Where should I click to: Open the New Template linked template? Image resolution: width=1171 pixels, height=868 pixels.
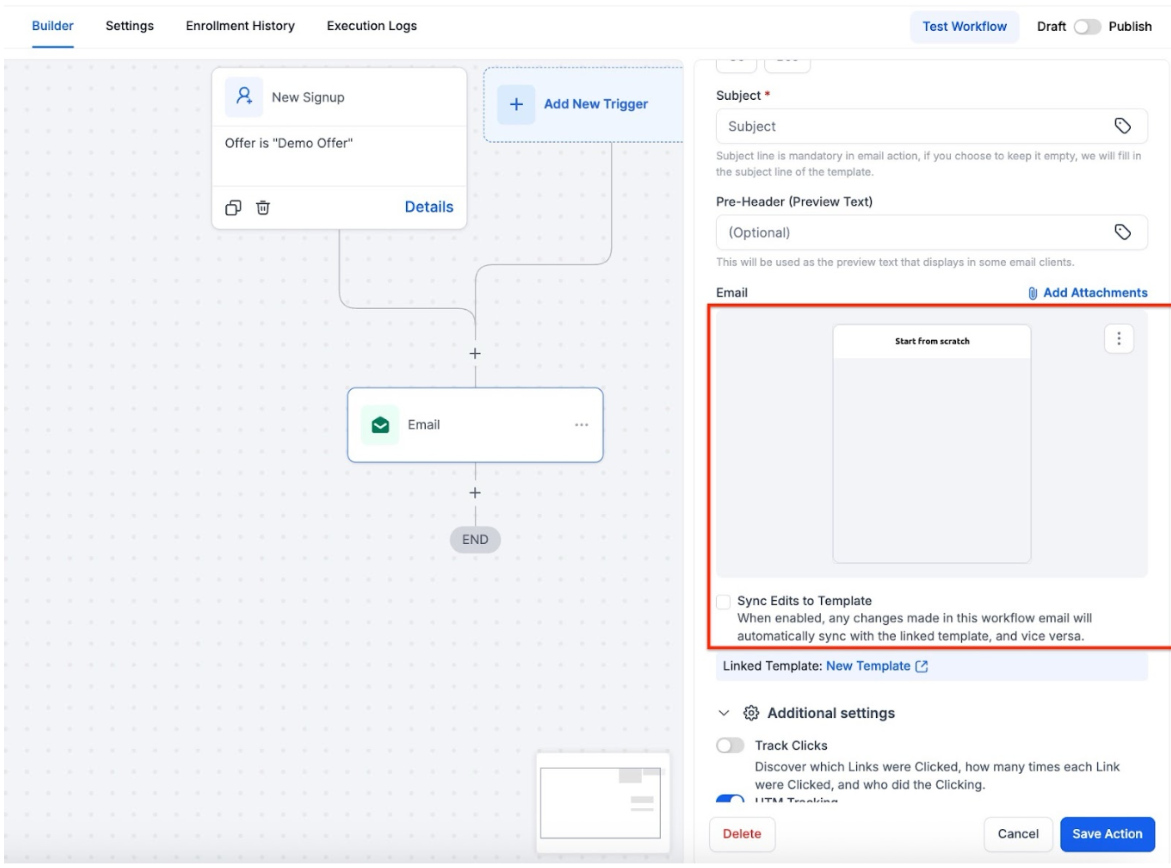point(868,666)
